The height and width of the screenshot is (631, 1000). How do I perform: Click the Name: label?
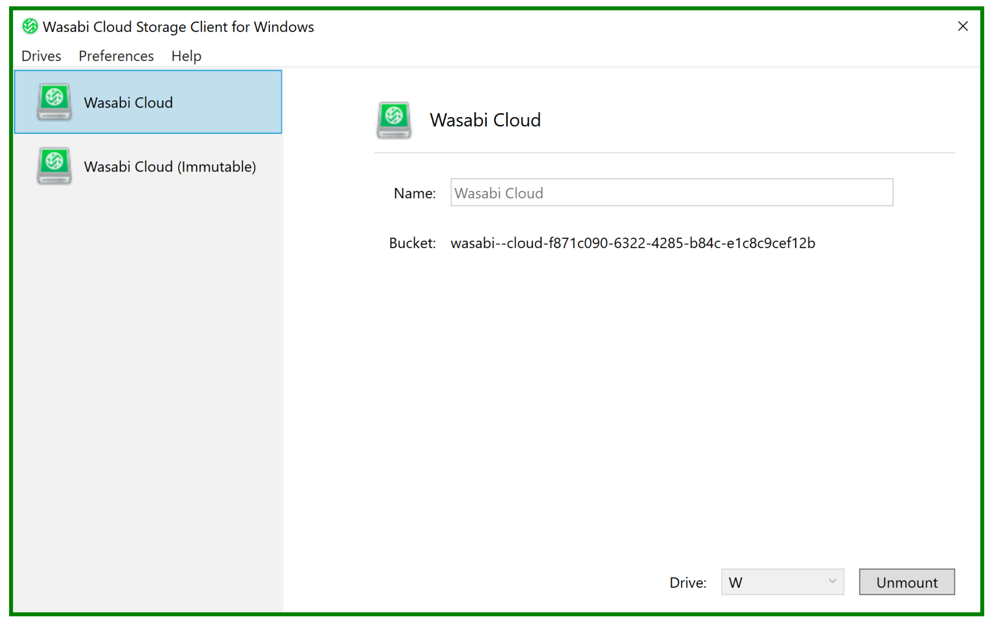[x=415, y=193]
